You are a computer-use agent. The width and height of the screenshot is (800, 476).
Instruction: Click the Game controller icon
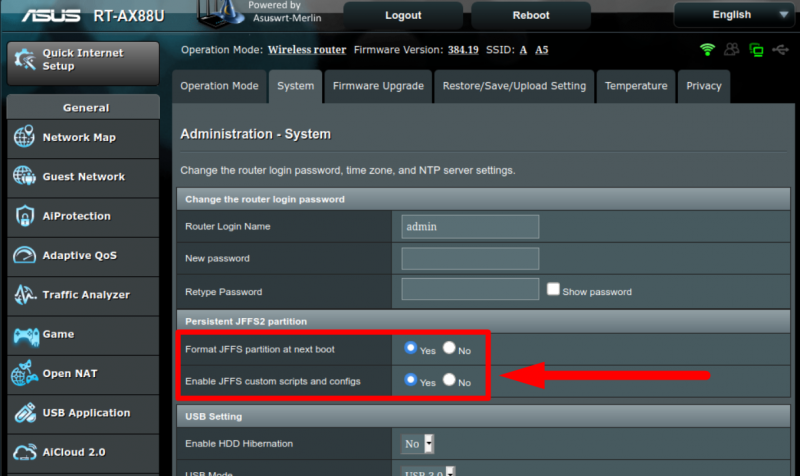25,335
